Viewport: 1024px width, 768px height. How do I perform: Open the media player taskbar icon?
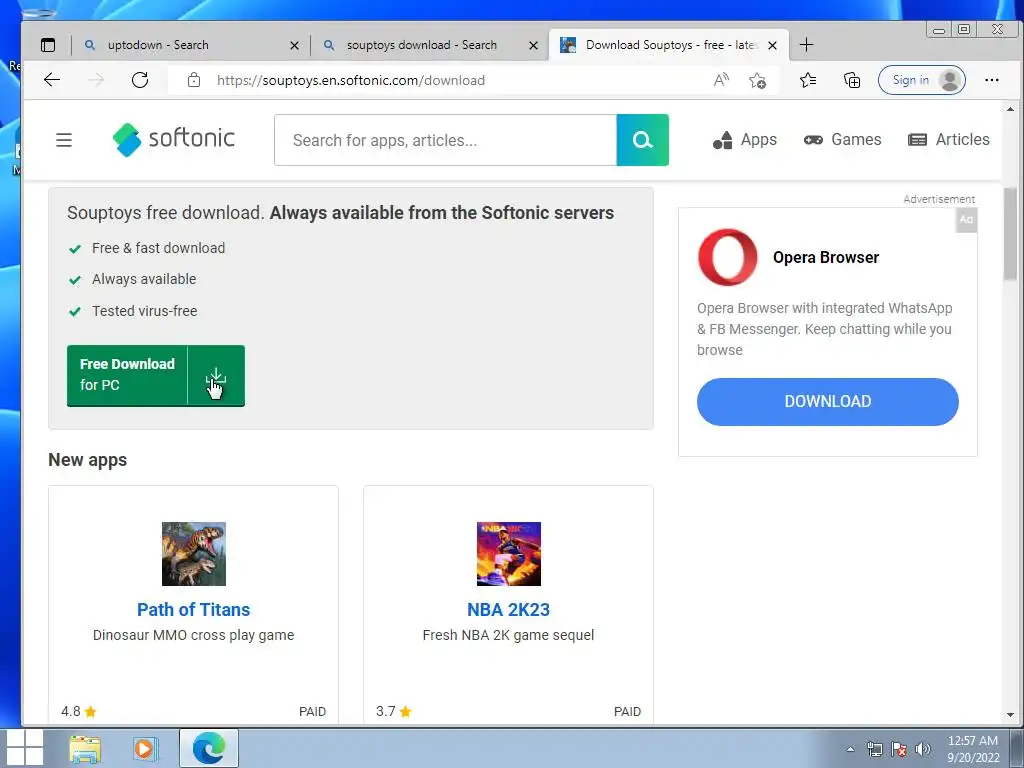[145, 748]
